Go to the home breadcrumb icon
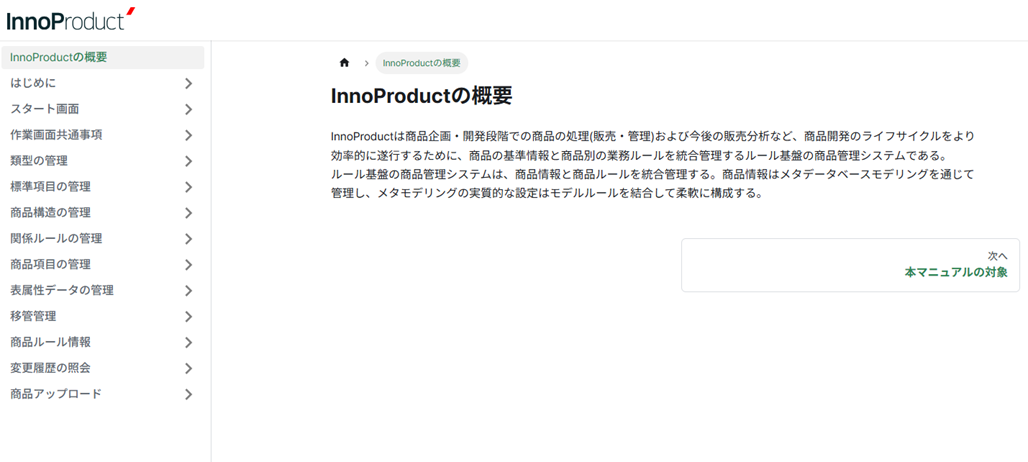Screen dimensions: 1028x462 pos(345,63)
